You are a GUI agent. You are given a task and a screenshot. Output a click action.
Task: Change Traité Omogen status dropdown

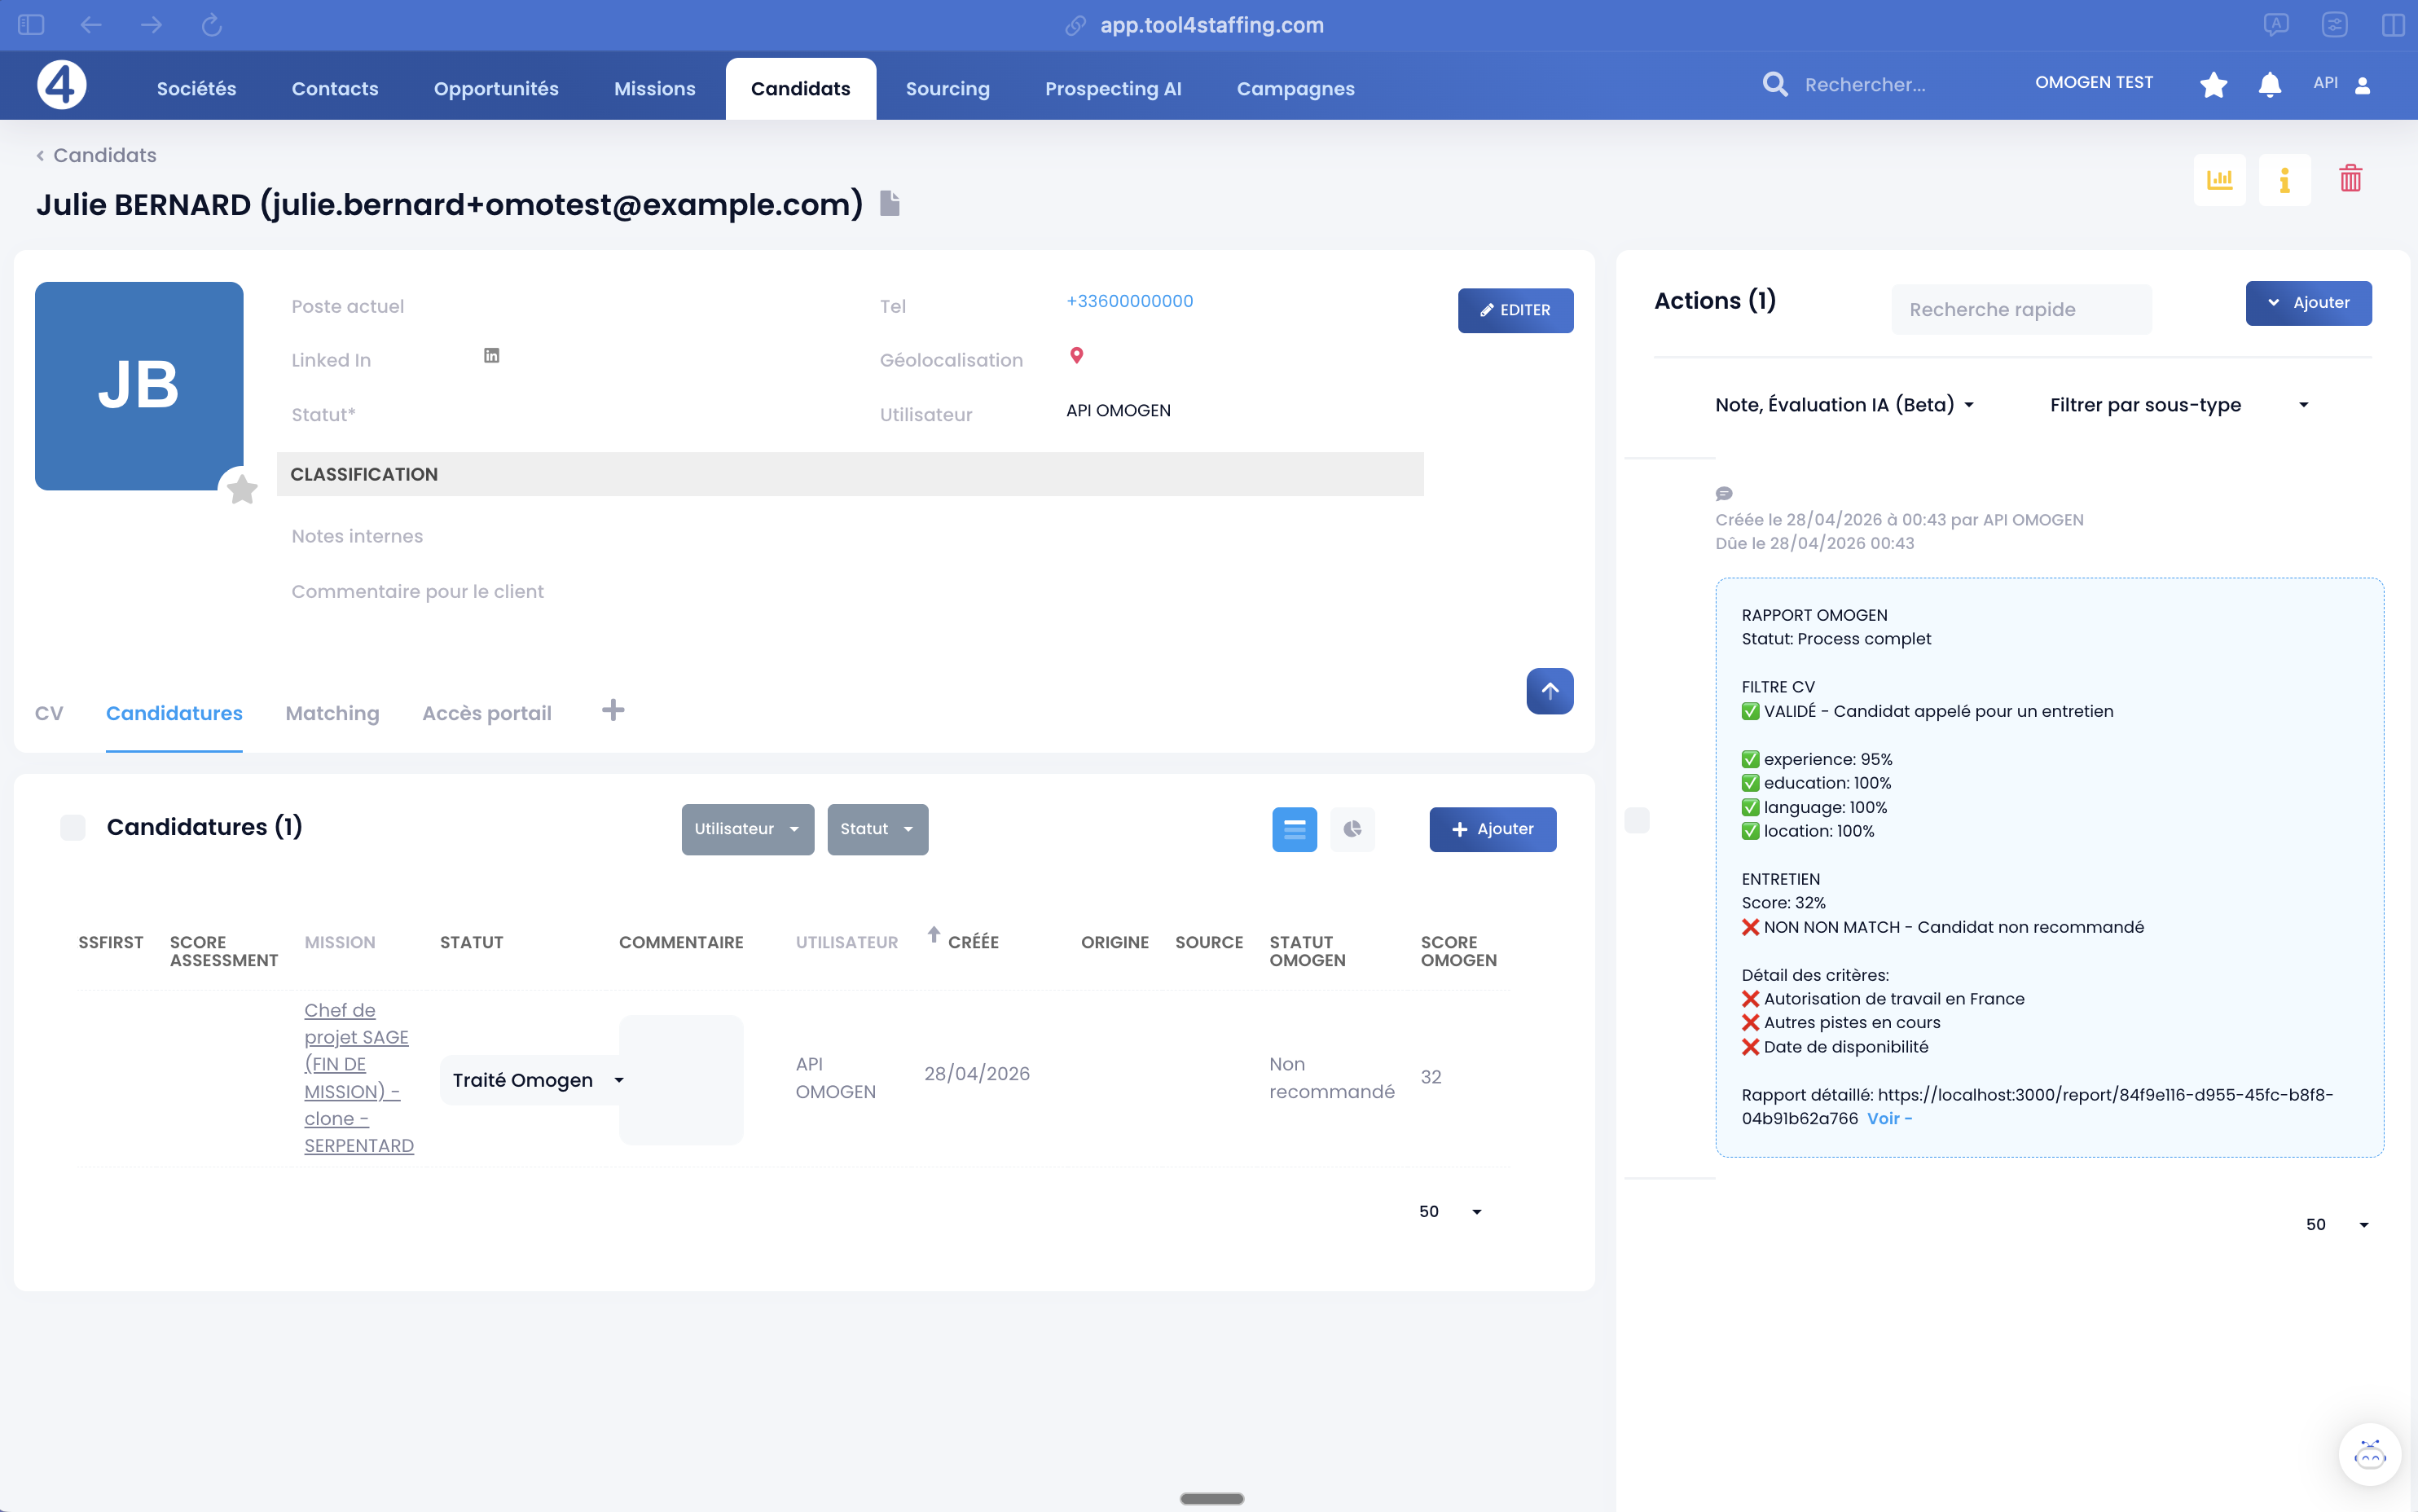point(536,1080)
